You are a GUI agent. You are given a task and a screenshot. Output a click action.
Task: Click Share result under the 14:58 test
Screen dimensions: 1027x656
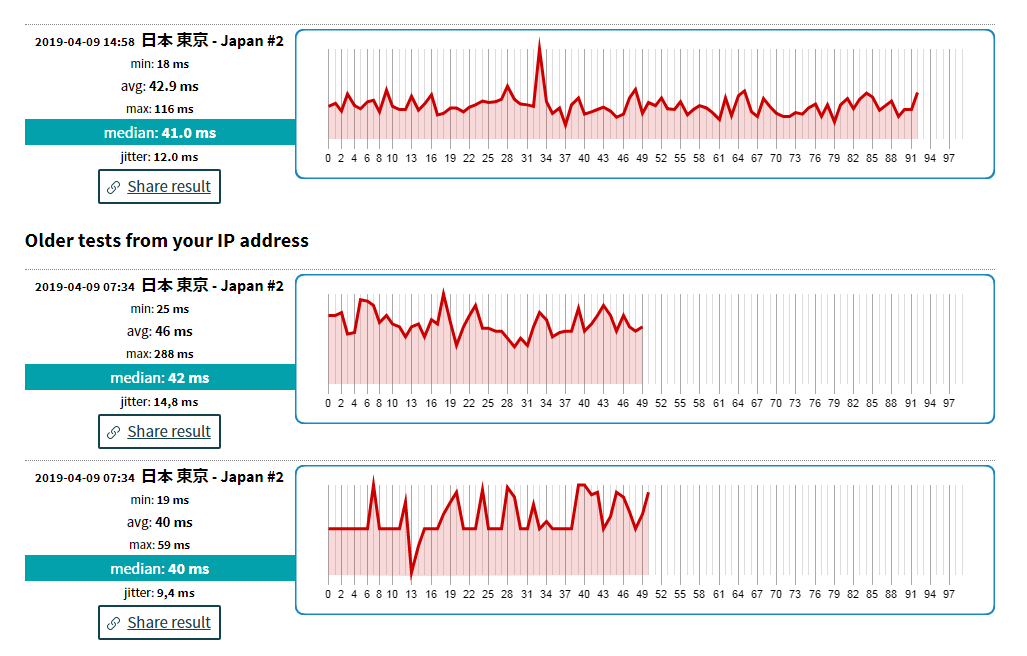click(159, 187)
